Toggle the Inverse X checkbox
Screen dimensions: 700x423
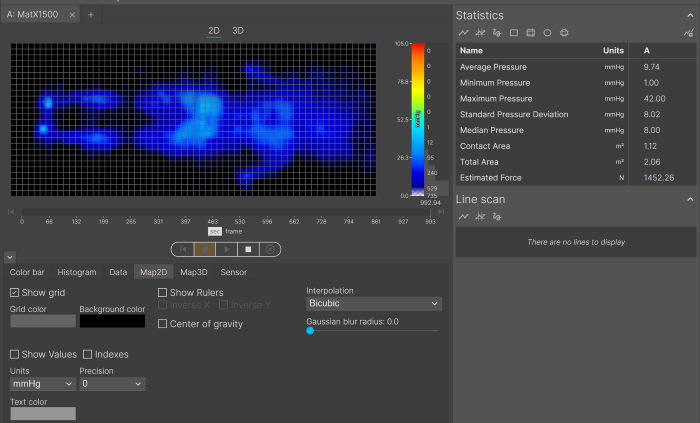(162, 305)
